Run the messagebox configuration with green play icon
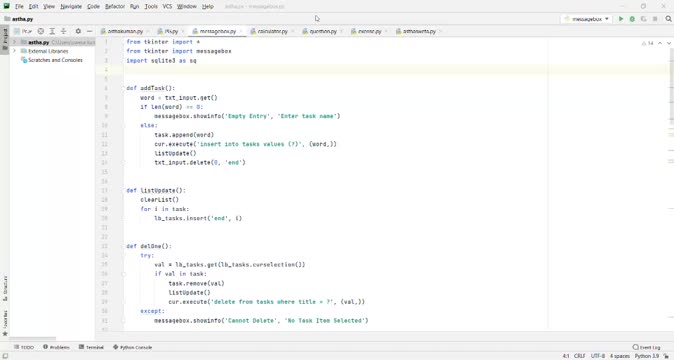Viewport: 674px width, 360px height. point(621,19)
